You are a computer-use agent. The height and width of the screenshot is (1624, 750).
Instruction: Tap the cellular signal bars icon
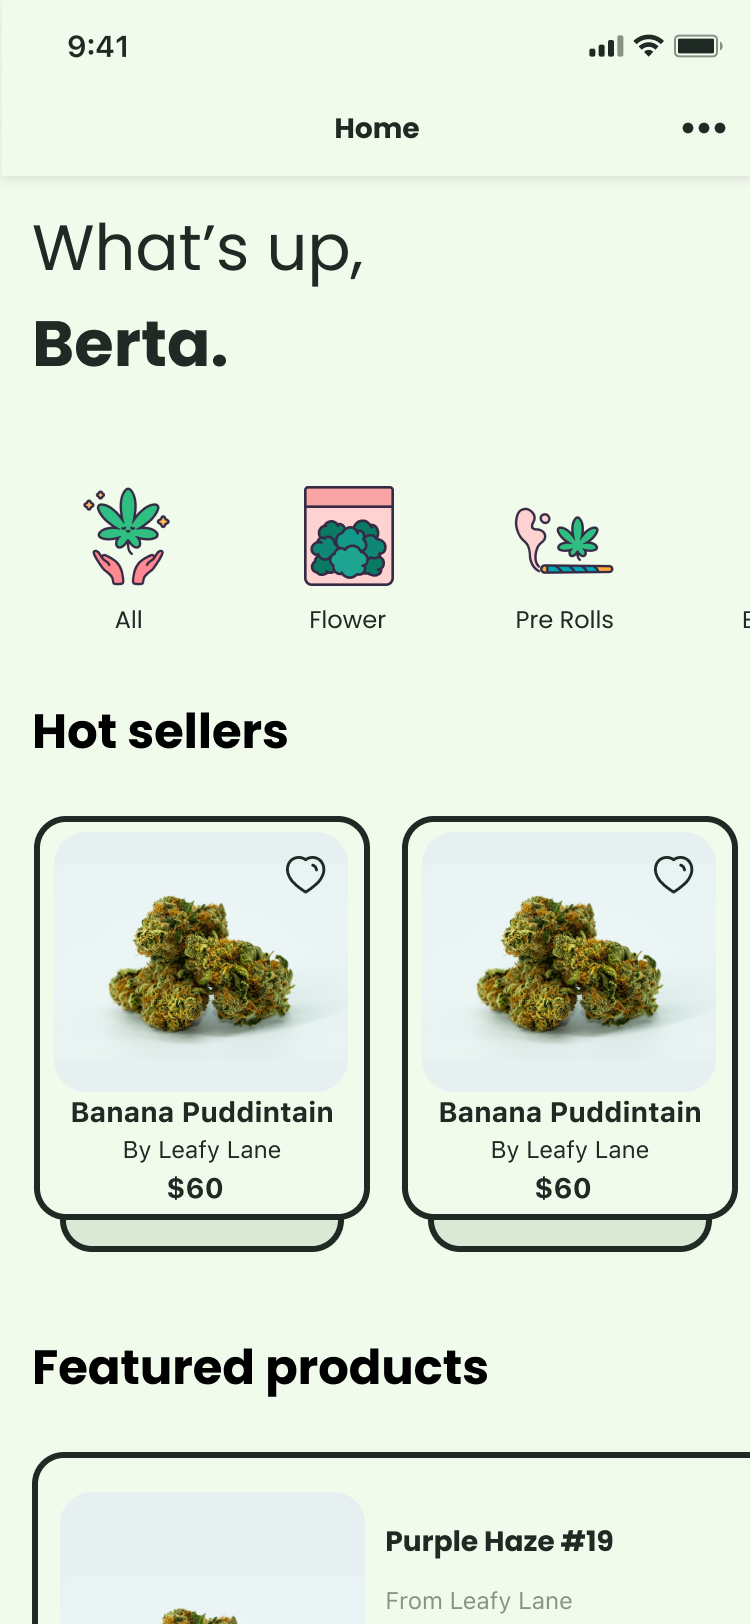pyautogui.click(x=606, y=46)
